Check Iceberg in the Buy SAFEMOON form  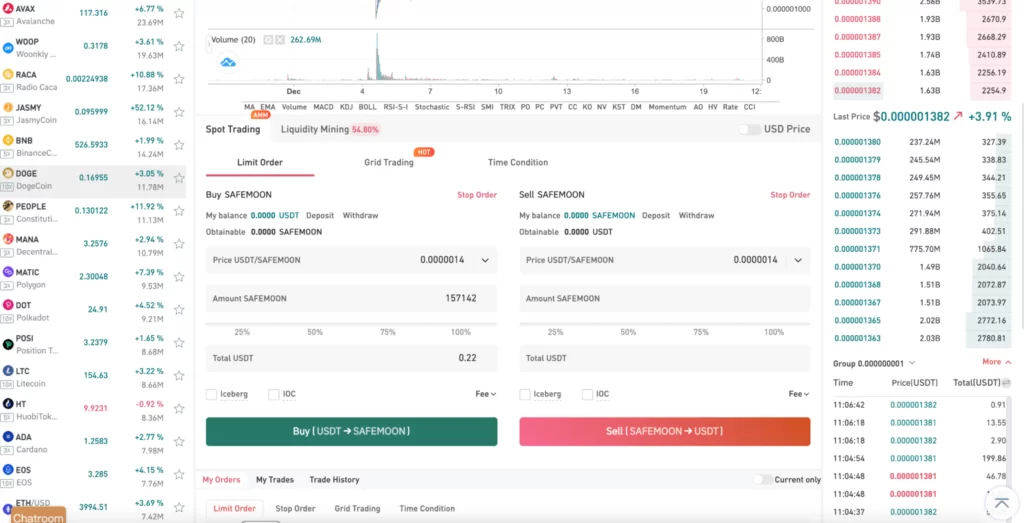click(x=211, y=394)
